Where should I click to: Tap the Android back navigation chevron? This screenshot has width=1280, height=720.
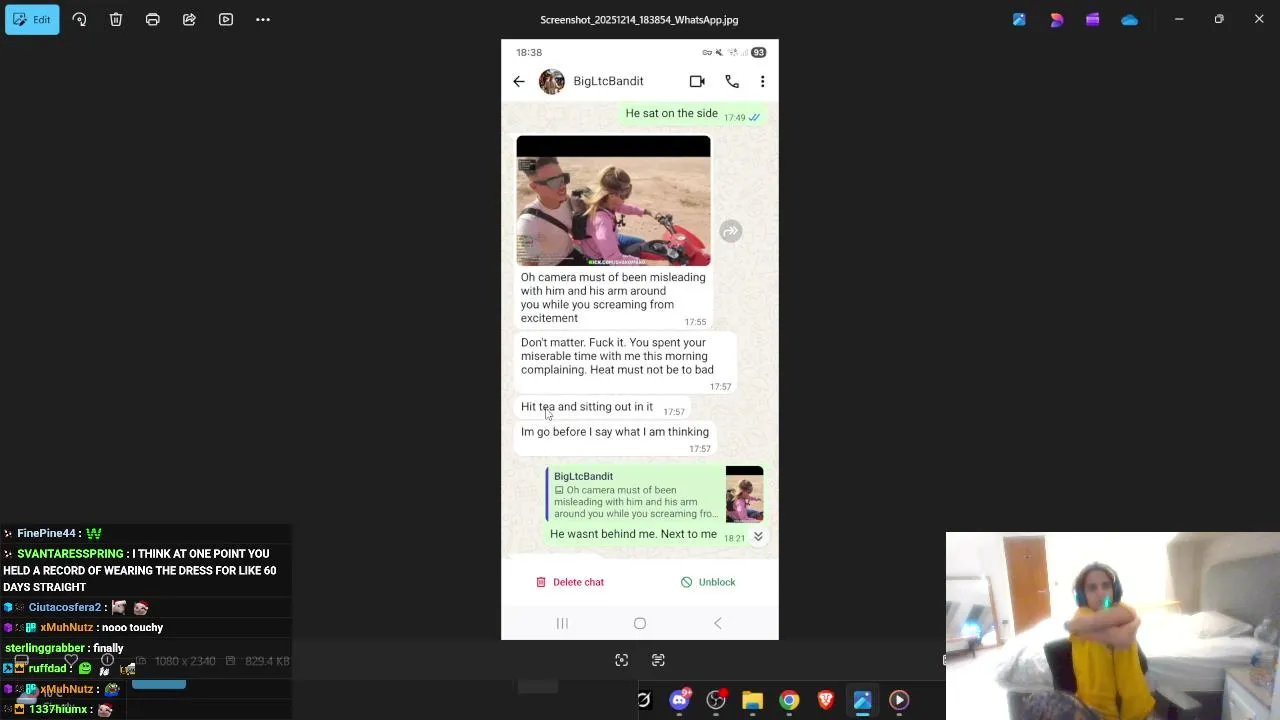point(717,624)
